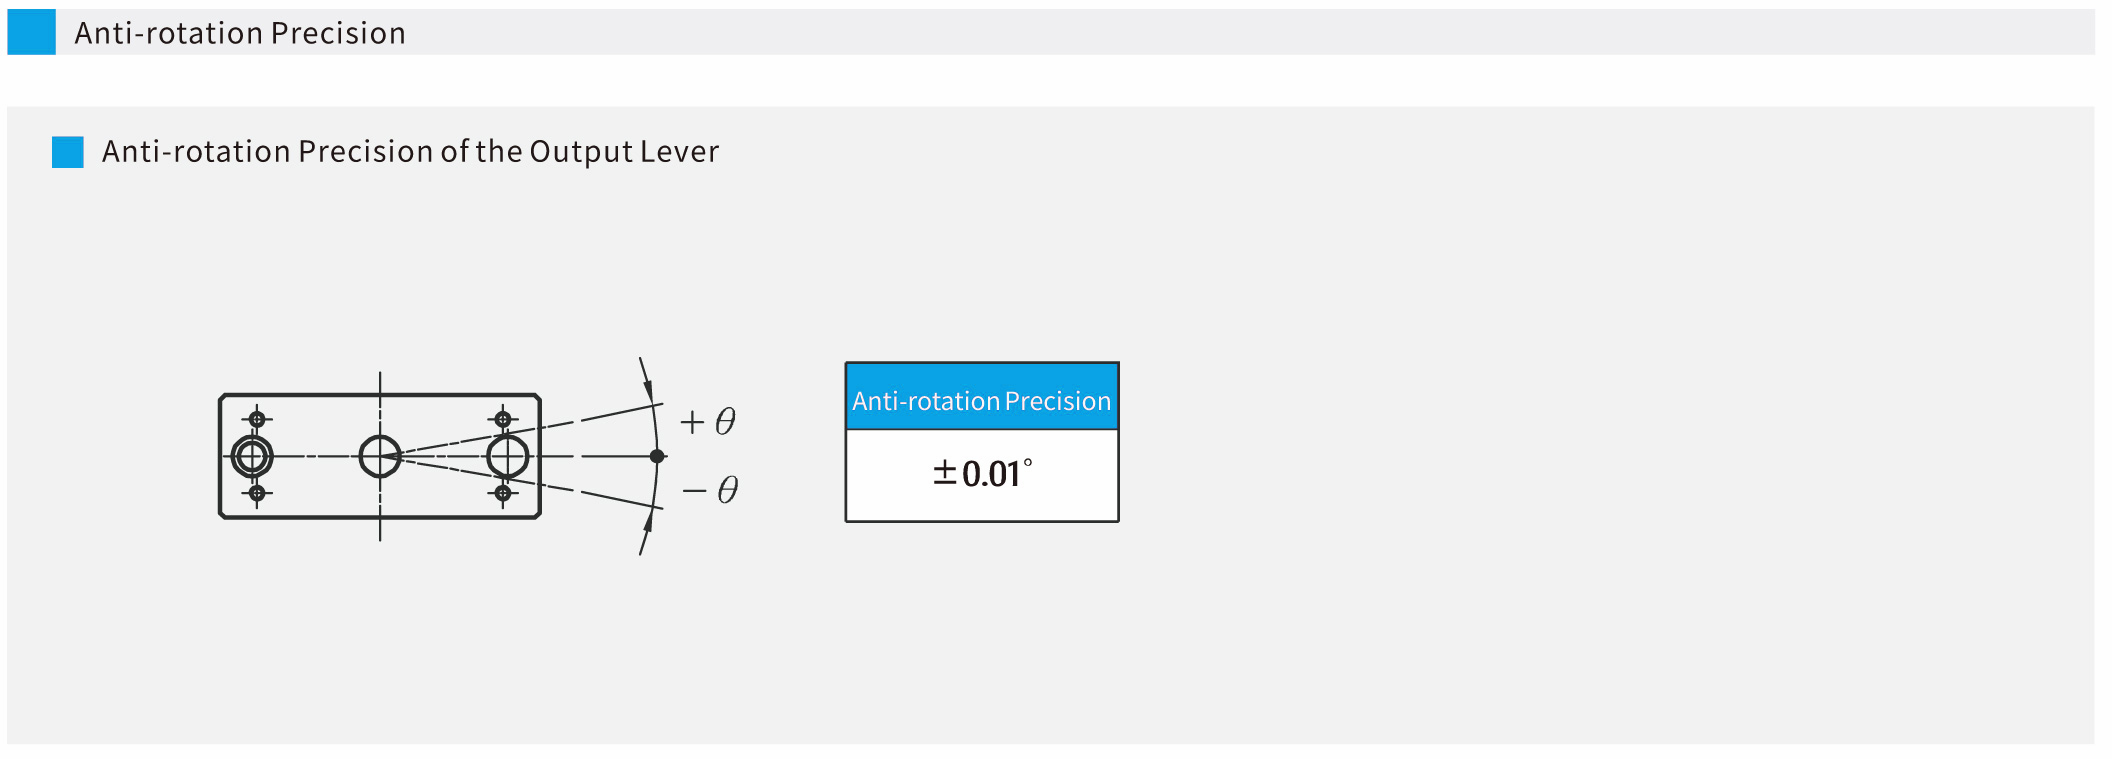Click the bottom-right small screw hole
The height and width of the screenshot is (759, 2112).
coord(503,493)
